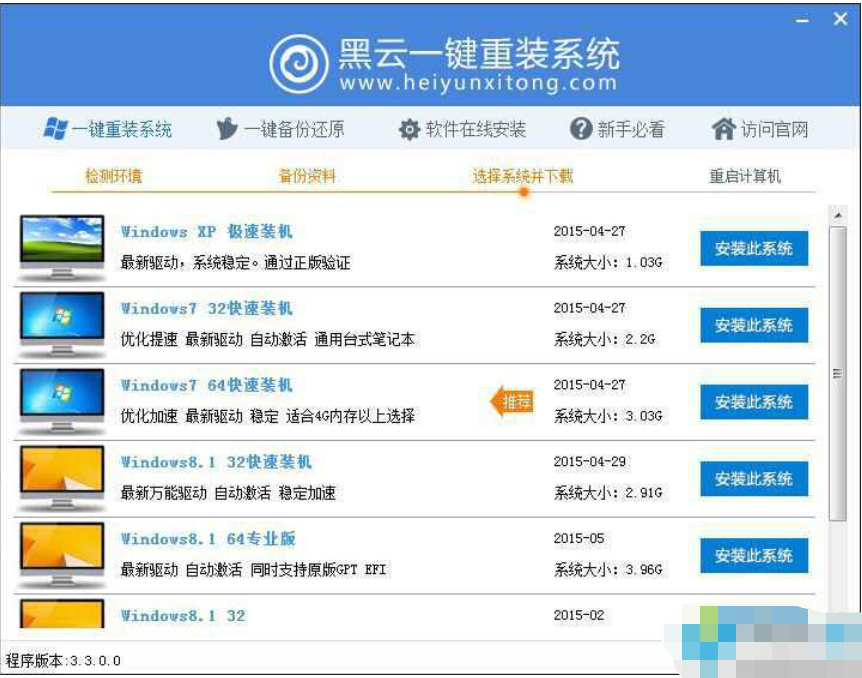Image resolution: width=862 pixels, height=678 pixels.
Task: Click the 程序版本:3.3.0.0 status text
Action: [x=63, y=660]
